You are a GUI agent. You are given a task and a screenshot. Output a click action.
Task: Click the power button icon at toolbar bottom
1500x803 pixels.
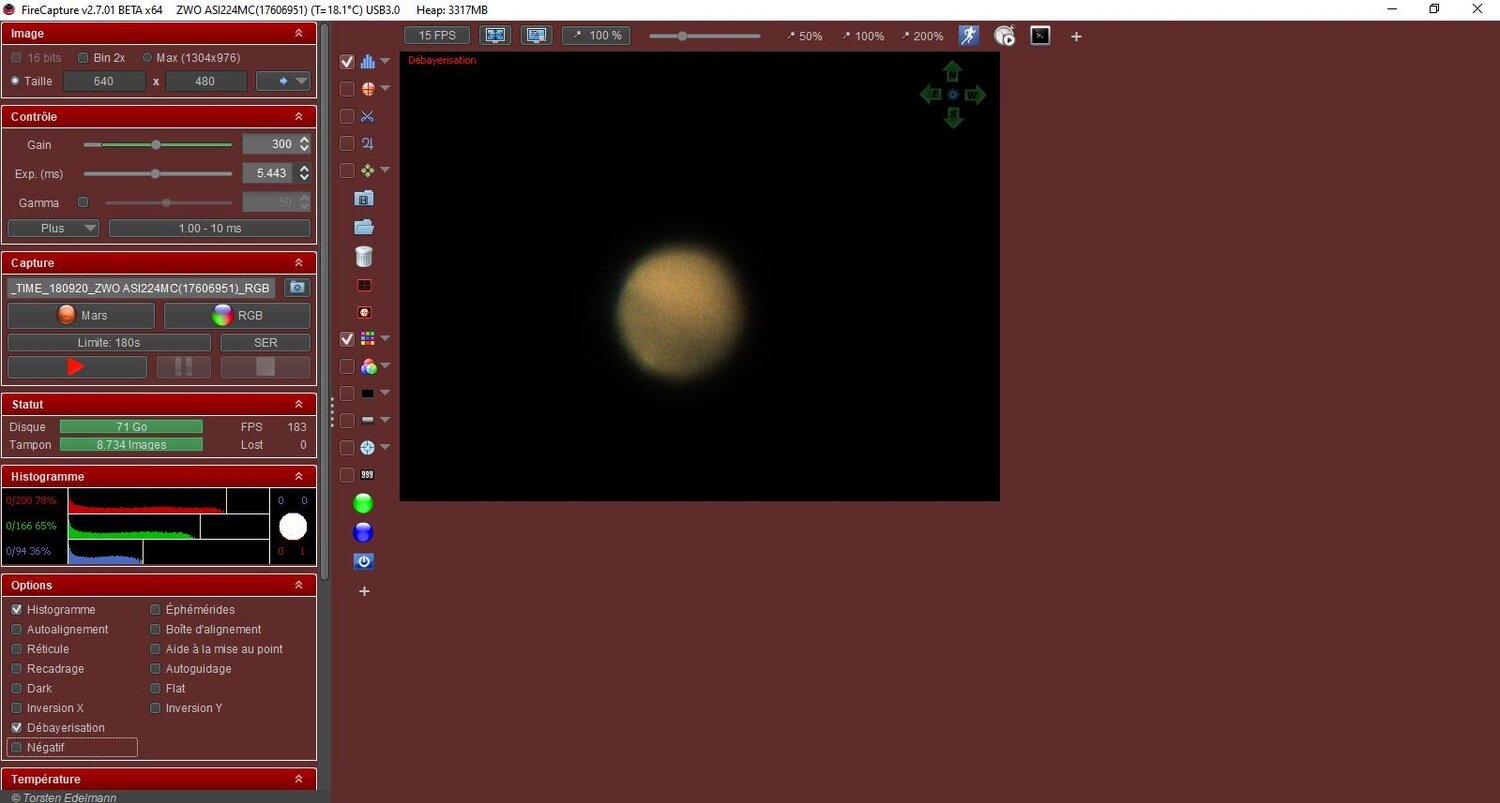click(x=363, y=561)
